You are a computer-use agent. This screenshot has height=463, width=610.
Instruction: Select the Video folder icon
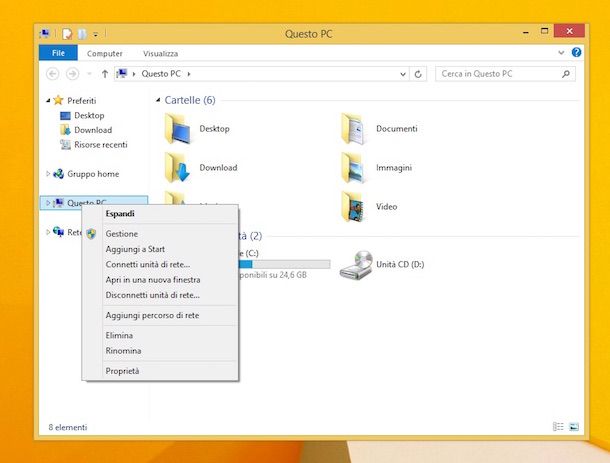(352, 207)
